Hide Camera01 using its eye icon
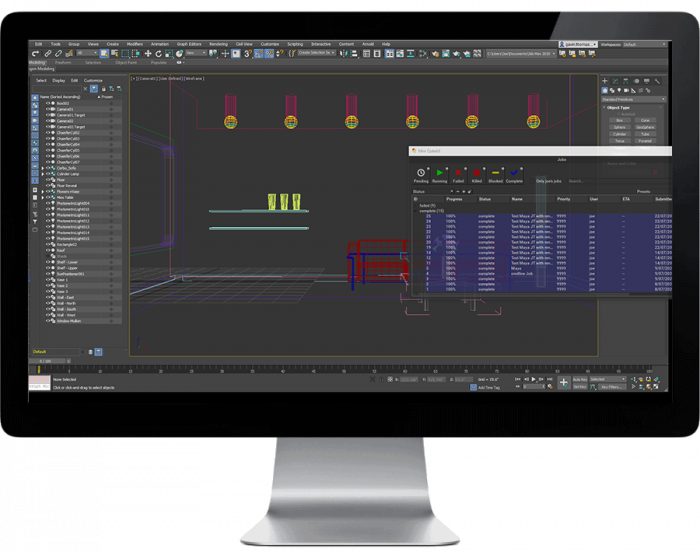 tap(48, 109)
